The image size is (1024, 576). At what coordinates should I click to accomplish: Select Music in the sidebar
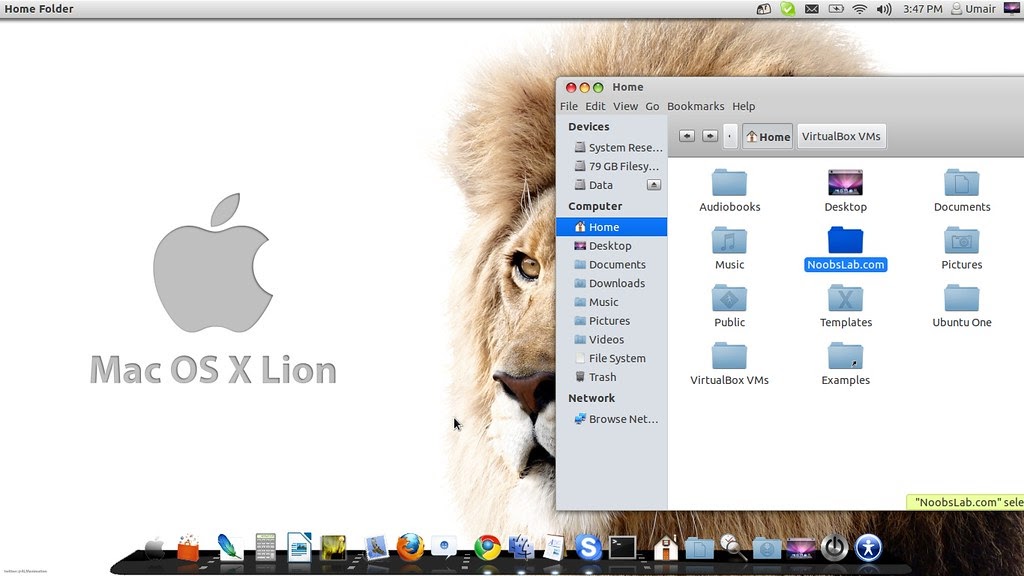click(612, 302)
